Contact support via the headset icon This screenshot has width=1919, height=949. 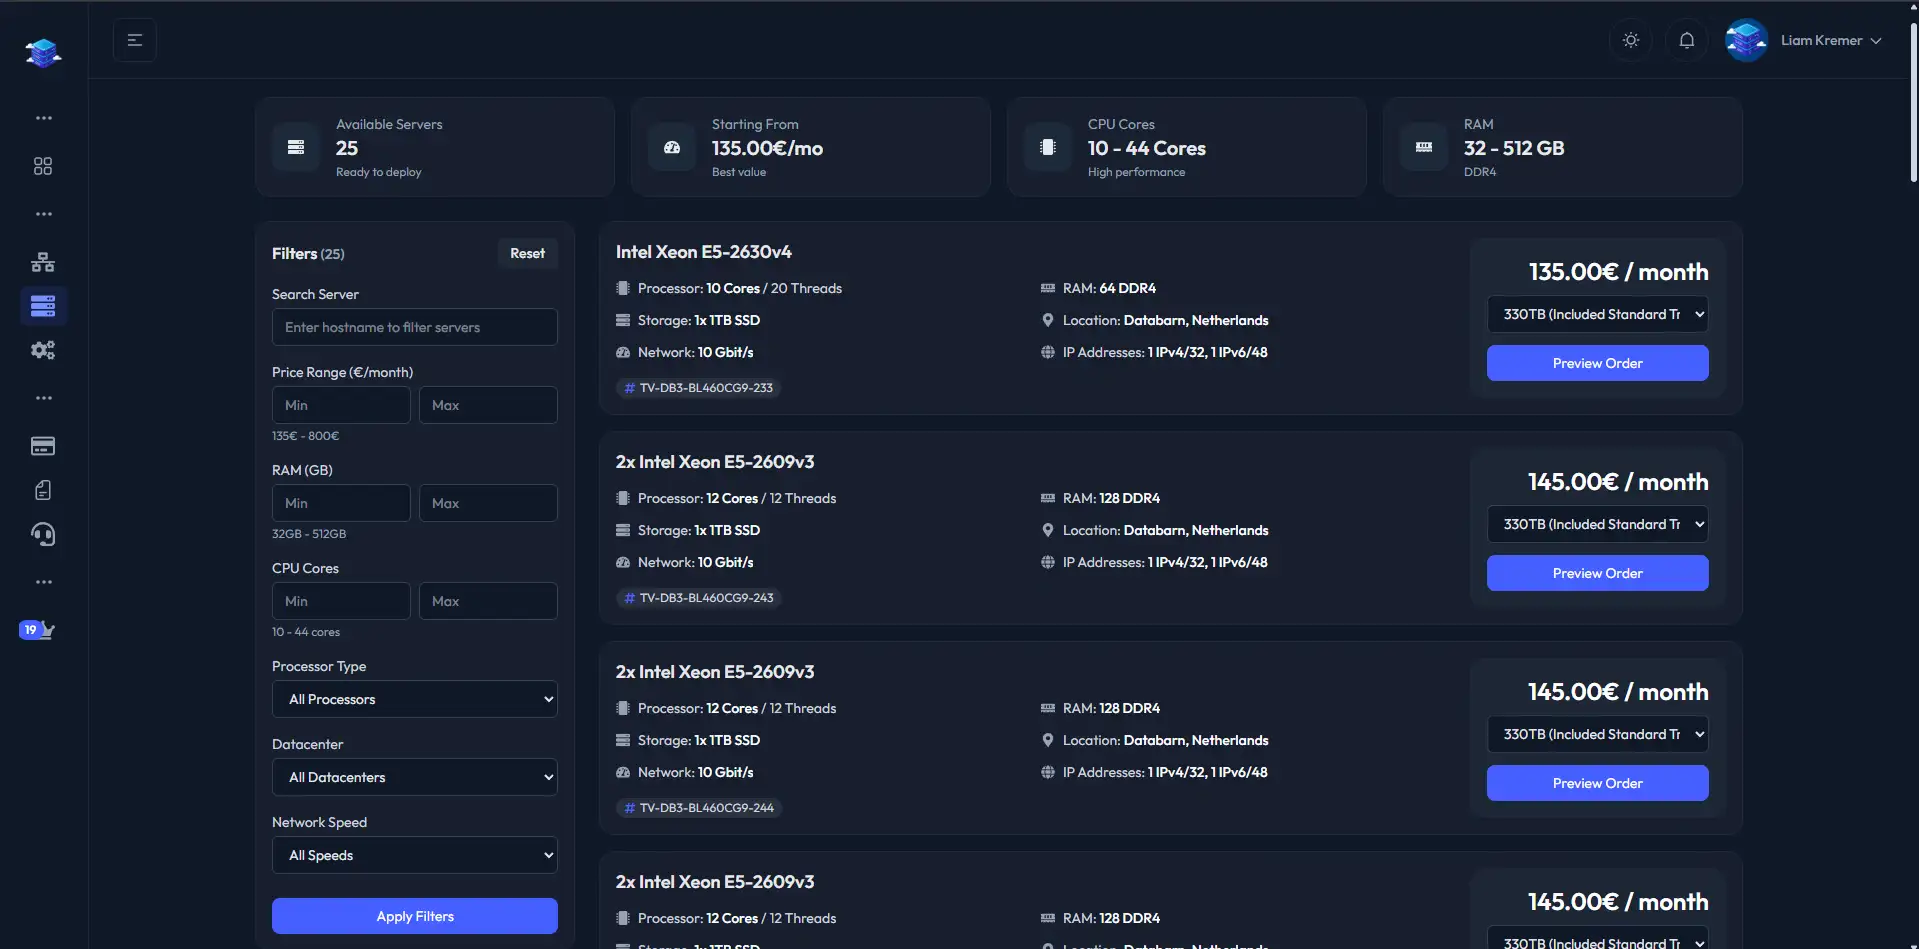[42, 534]
